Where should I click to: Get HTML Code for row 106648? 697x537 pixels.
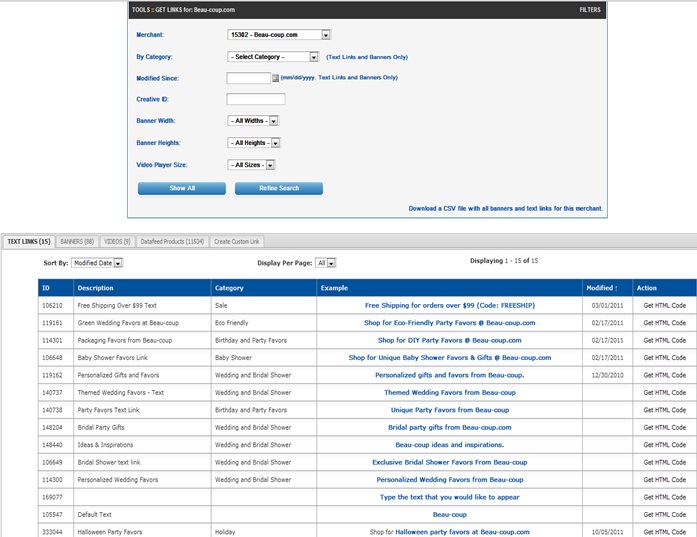click(665, 357)
